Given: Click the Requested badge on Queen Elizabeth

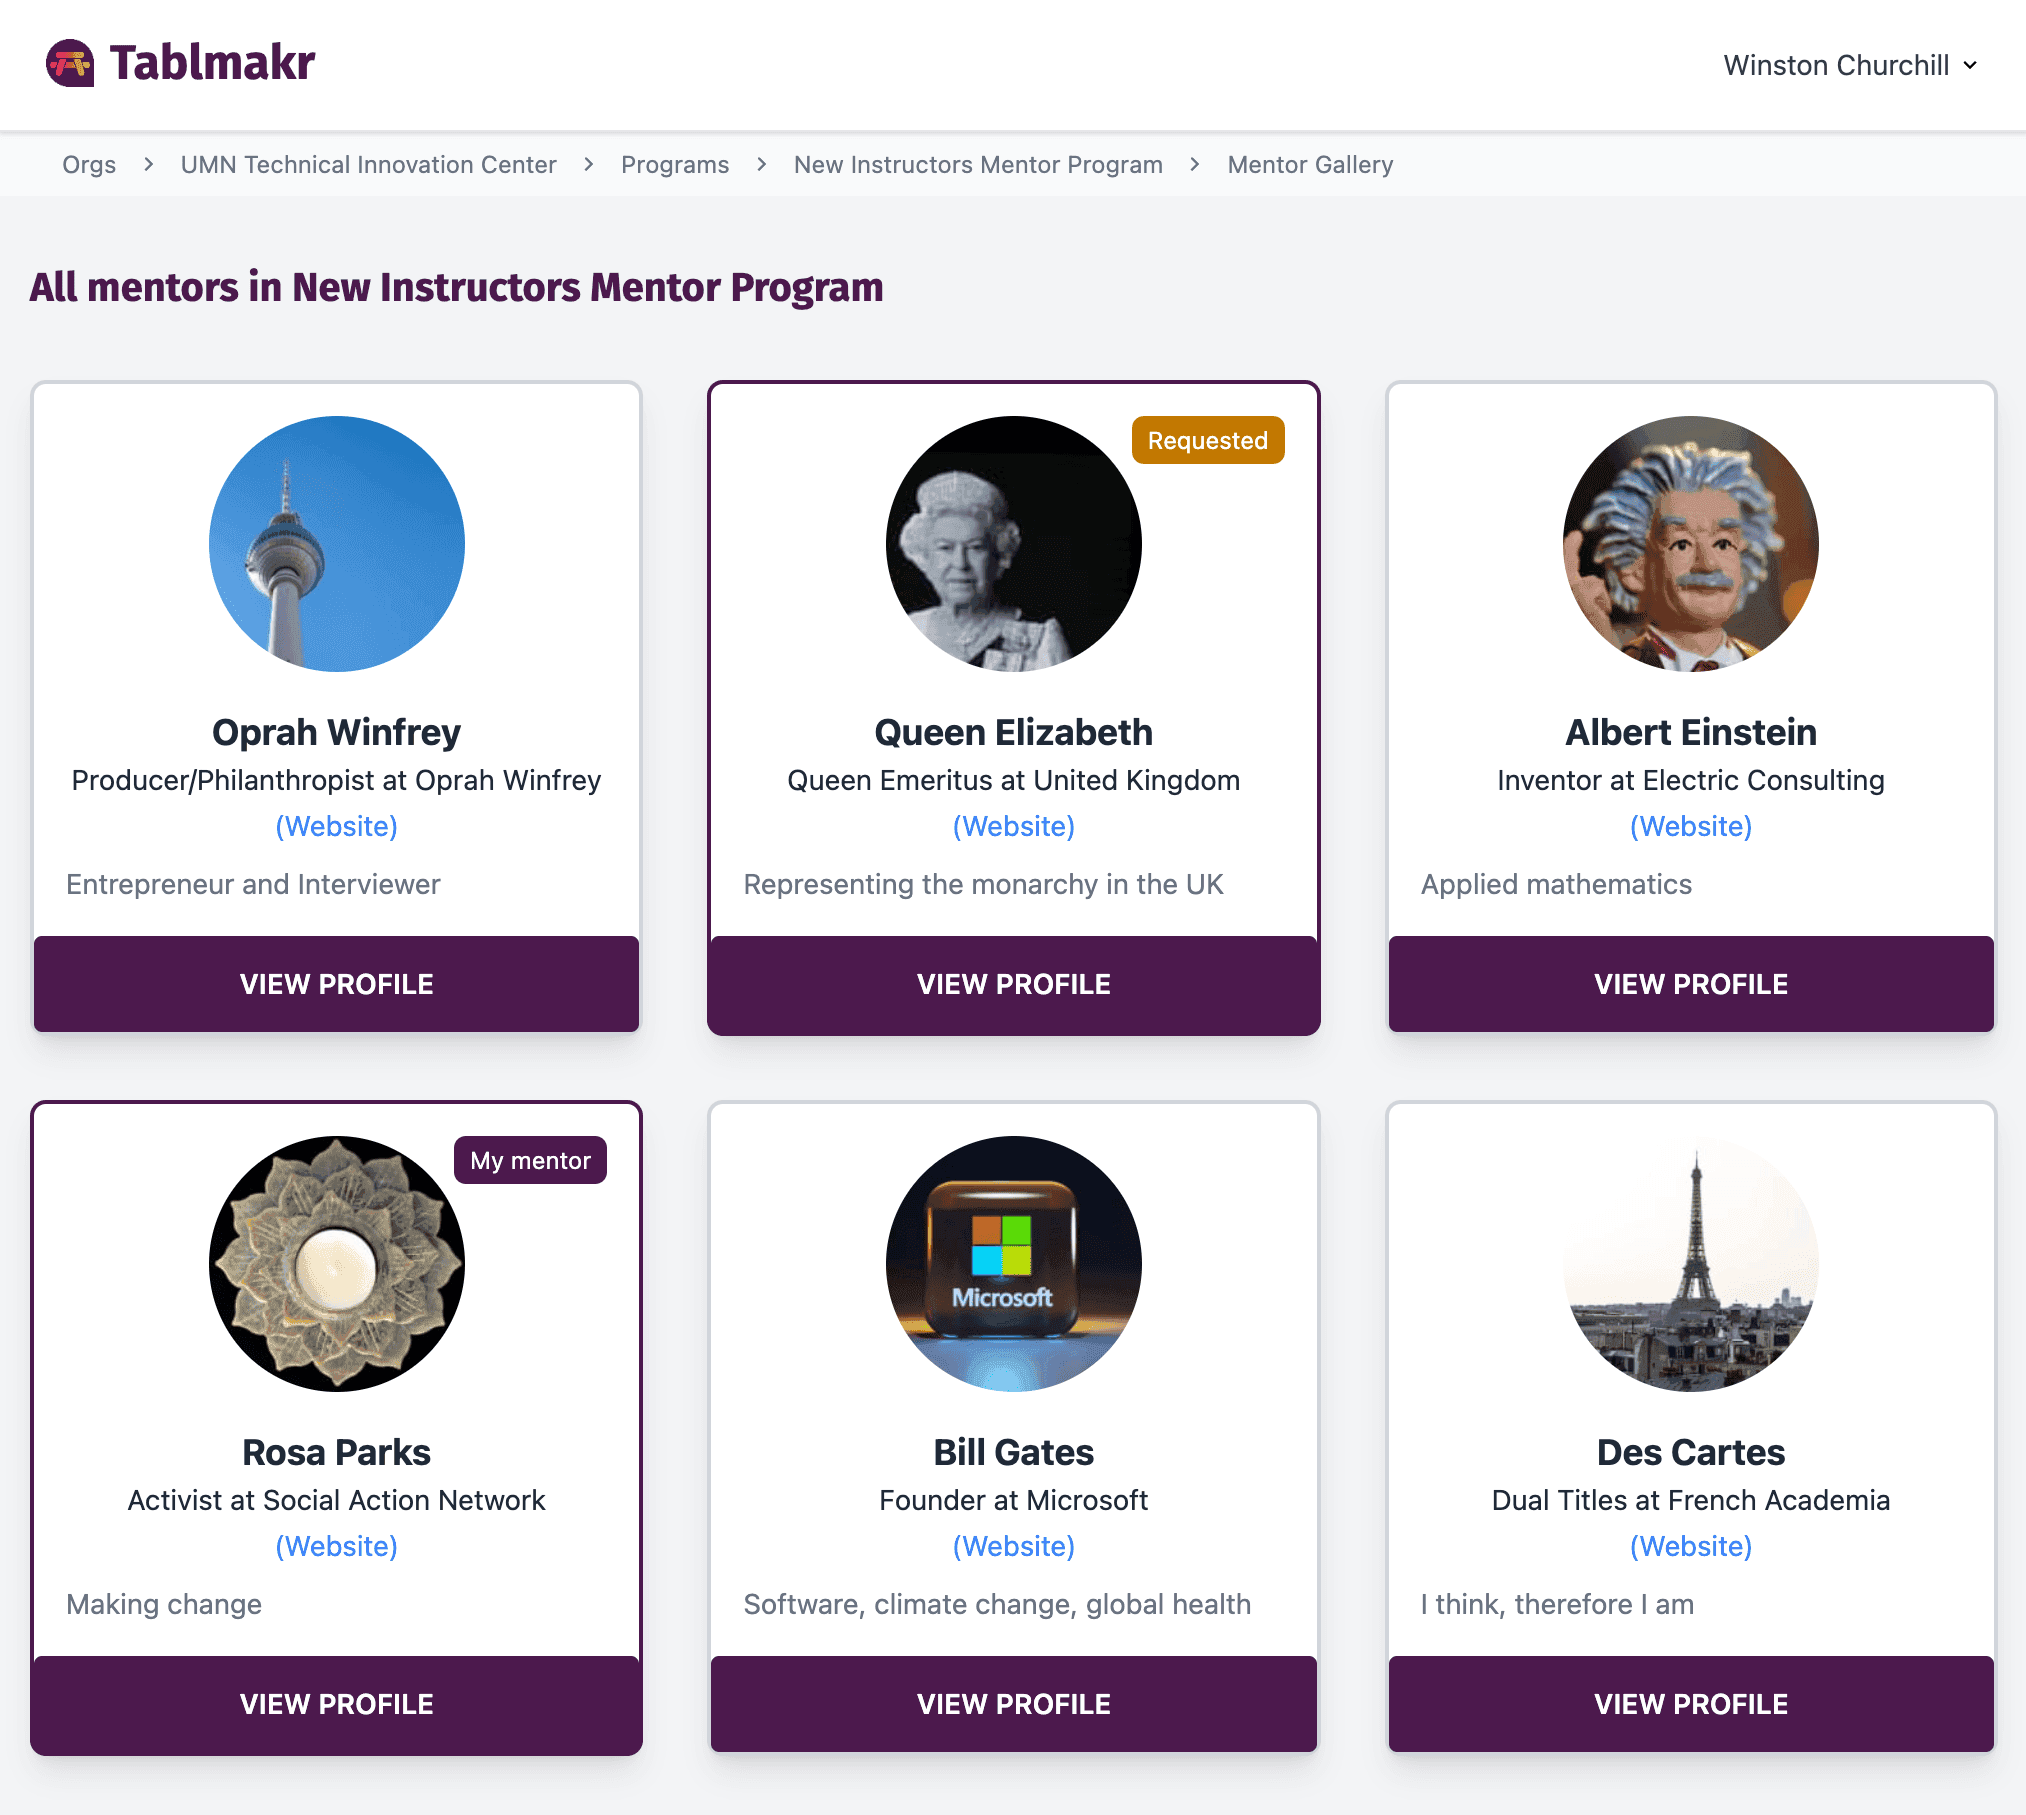Looking at the screenshot, I should pyautogui.click(x=1207, y=440).
